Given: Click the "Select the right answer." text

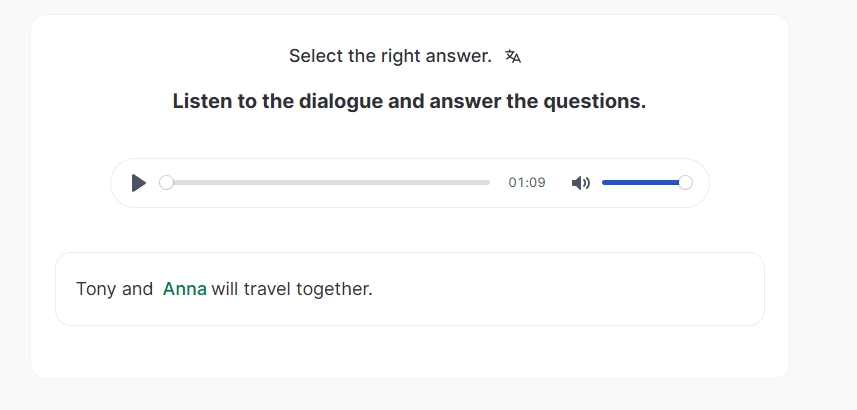Looking at the screenshot, I should click(x=390, y=56).
